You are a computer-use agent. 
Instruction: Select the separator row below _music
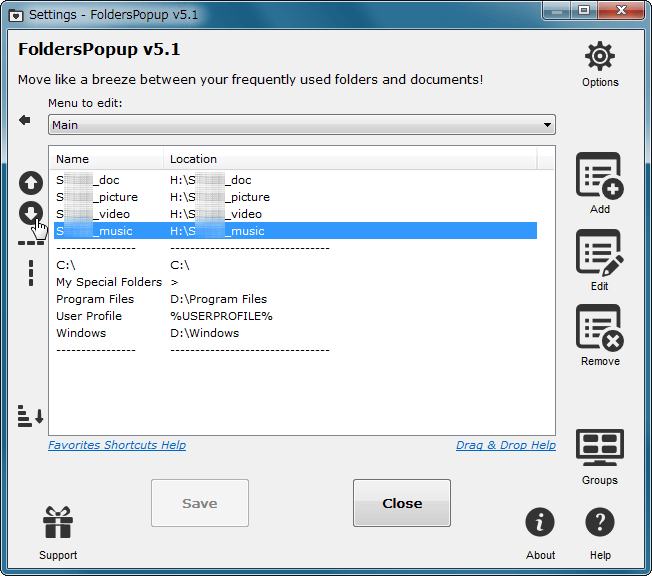pos(295,248)
